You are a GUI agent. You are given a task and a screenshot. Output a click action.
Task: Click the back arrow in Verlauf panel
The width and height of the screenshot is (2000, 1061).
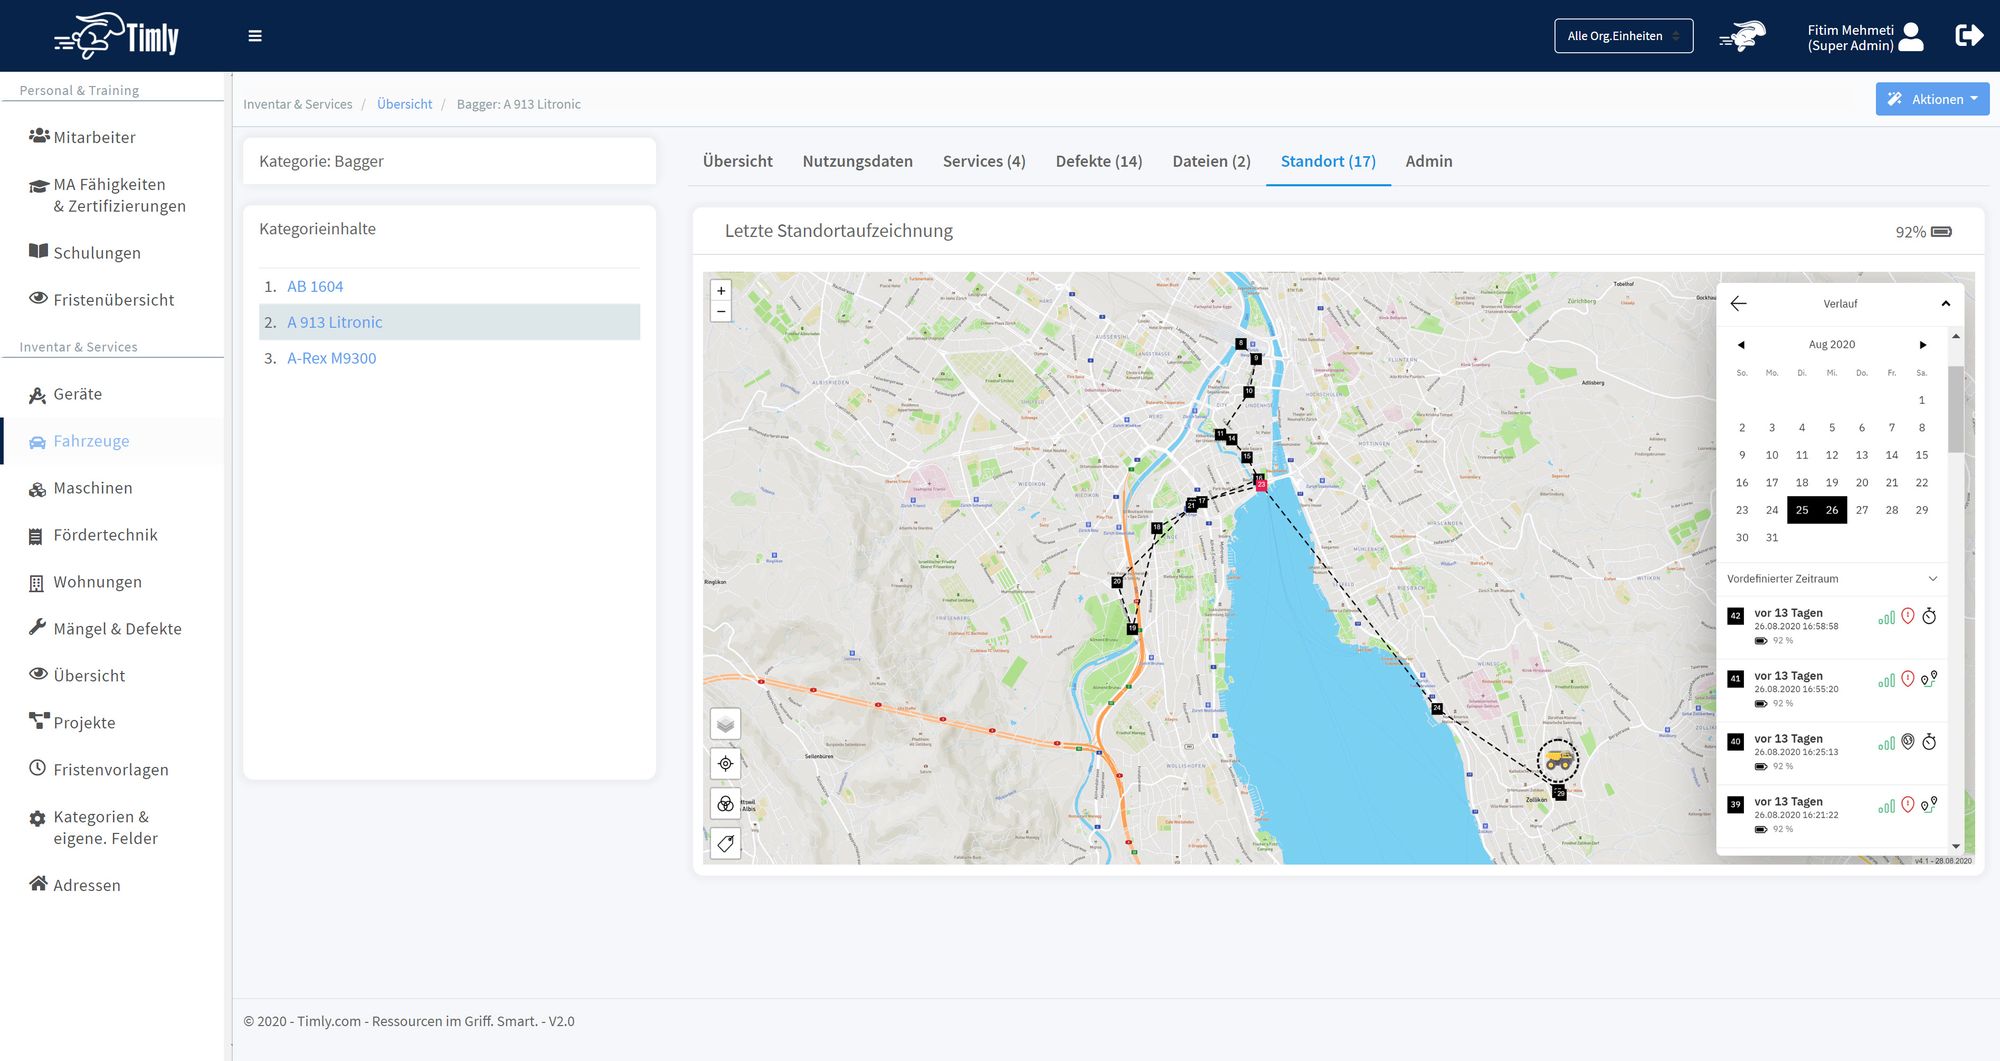[1738, 303]
